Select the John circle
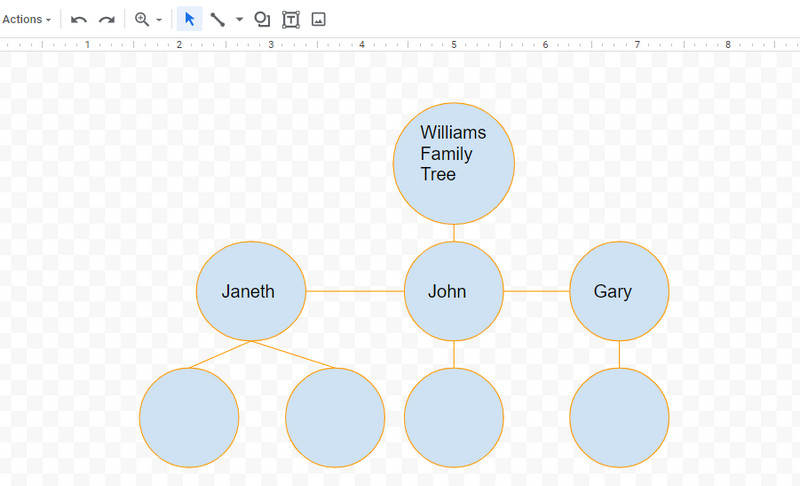The image size is (800, 486). click(454, 291)
